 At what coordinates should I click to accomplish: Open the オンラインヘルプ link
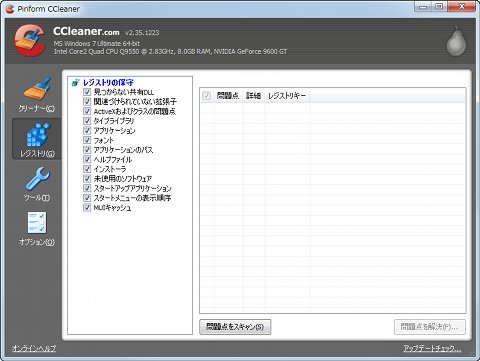click(34, 349)
